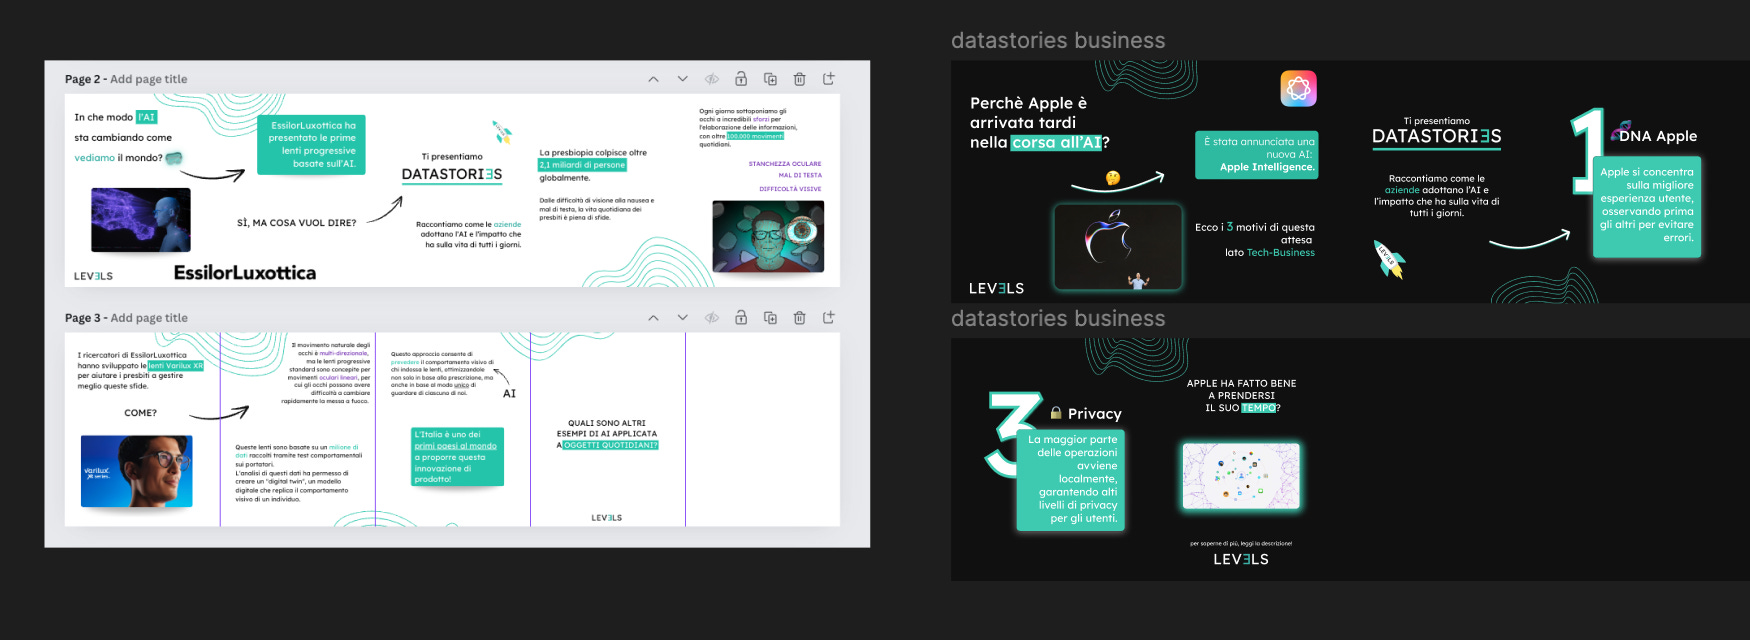Select 'QUALI SONO ALTRI ESEMPI DI AI' heading
The height and width of the screenshot is (640, 1750).
point(607,434)
